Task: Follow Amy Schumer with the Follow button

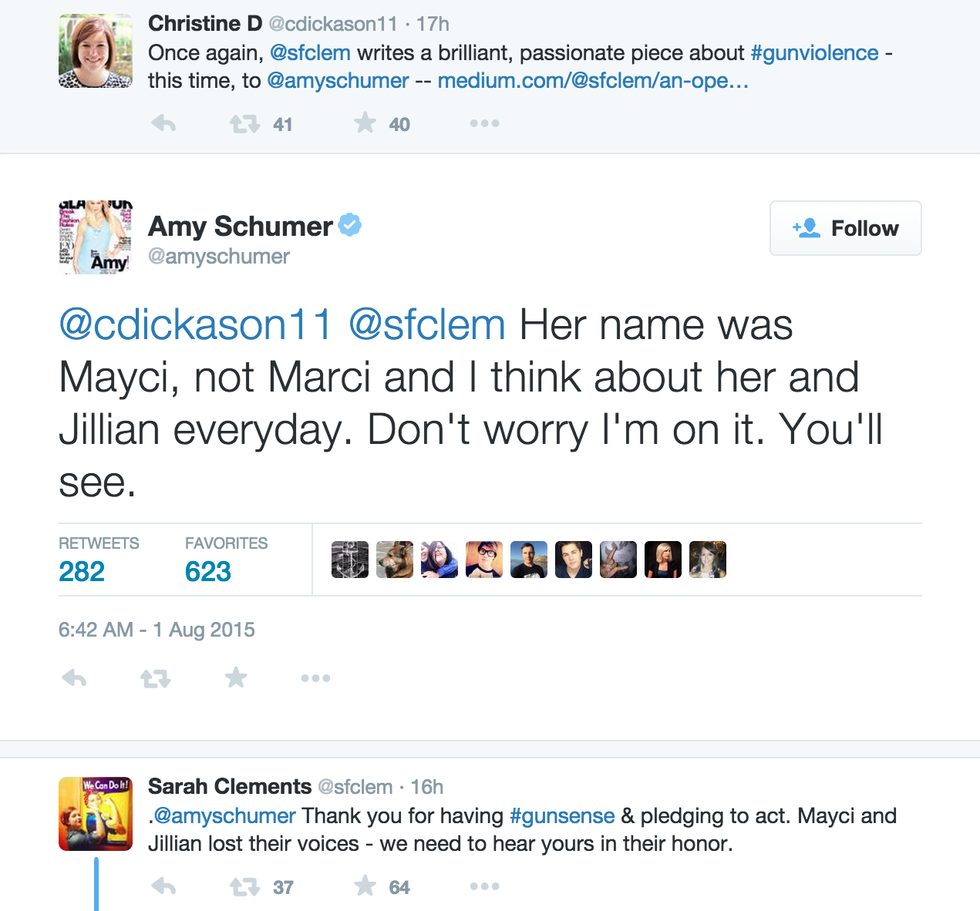Action: click(845, 227)
